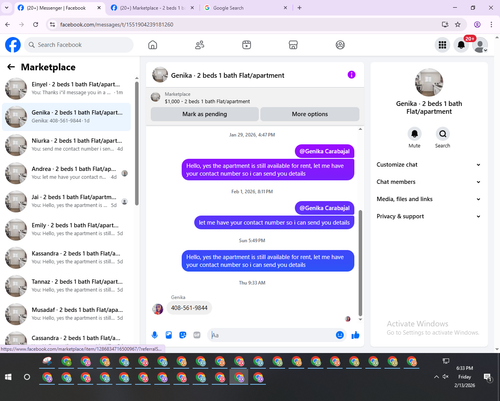500x401 pixels.
Task: Open the account profile menu
Action: [480, 45]
